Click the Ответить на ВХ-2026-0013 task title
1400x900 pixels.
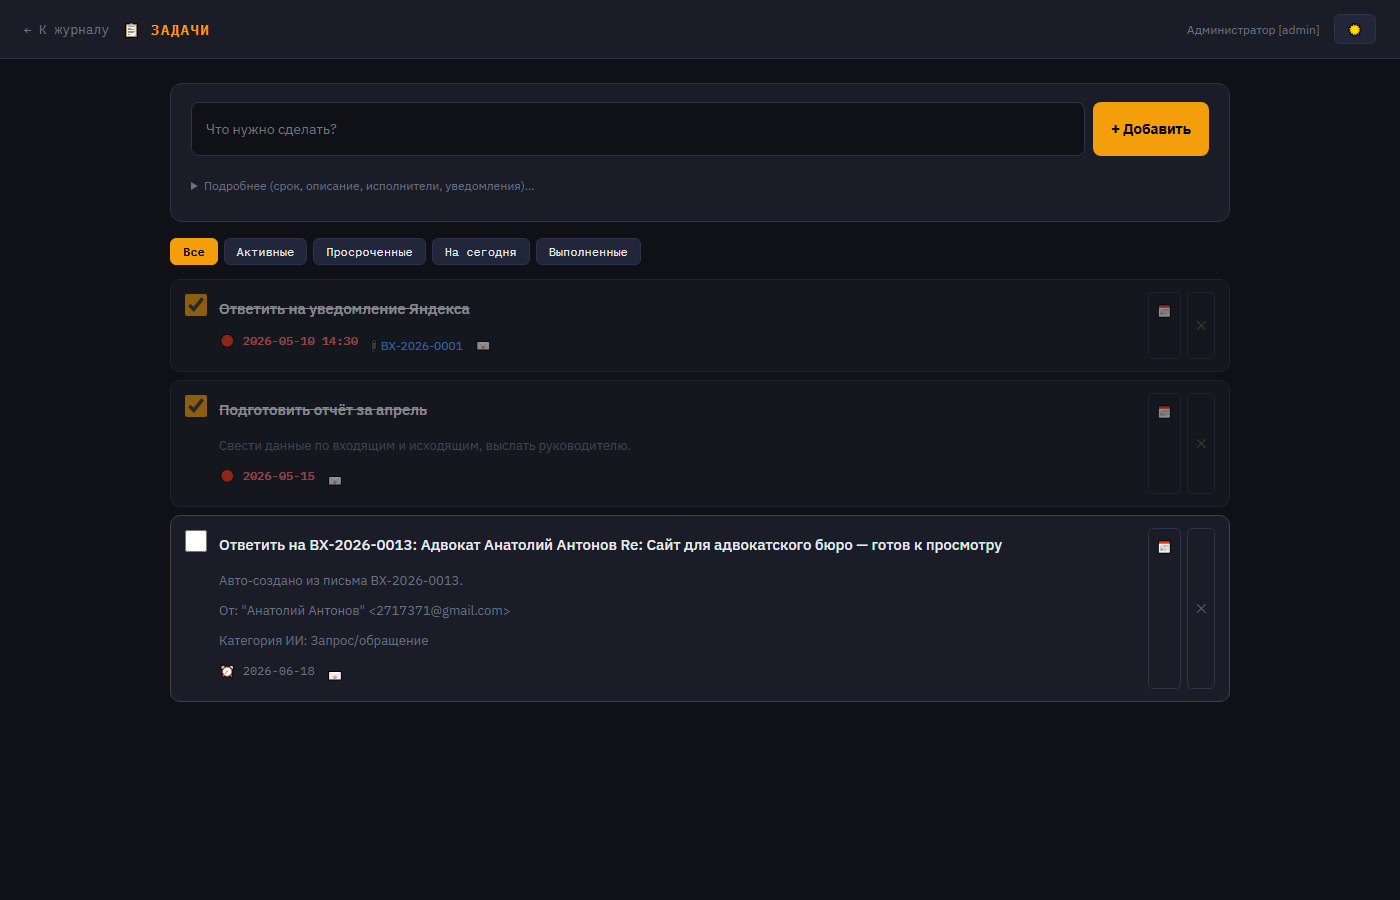(x=610, y=545)
